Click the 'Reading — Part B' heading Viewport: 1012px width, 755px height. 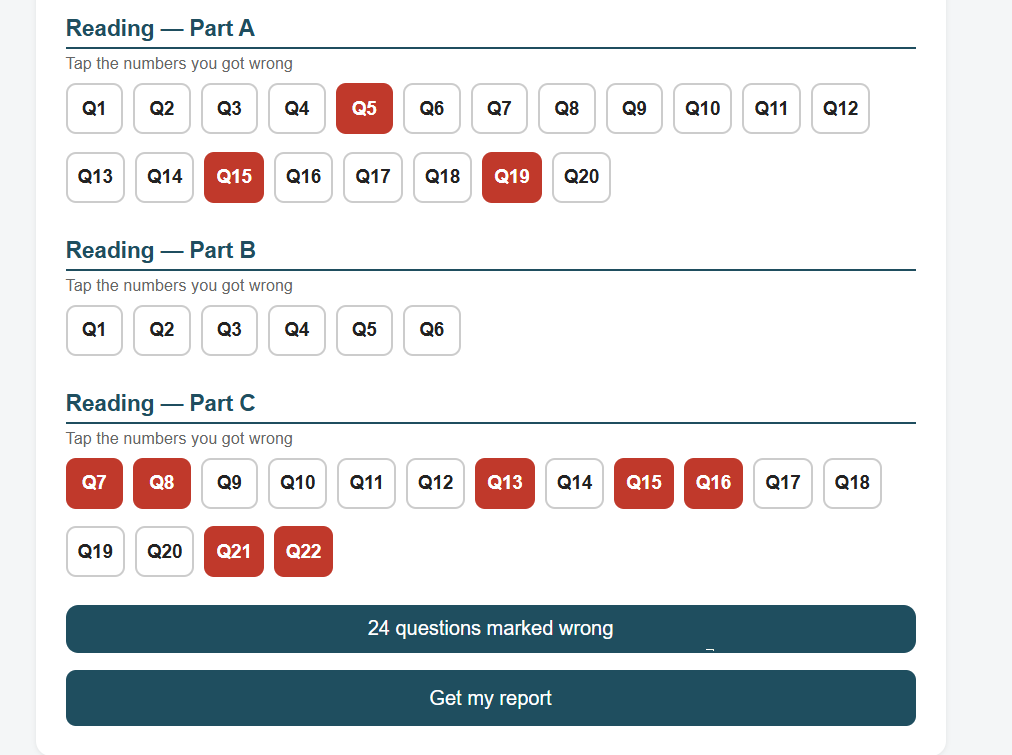point(161,250)
